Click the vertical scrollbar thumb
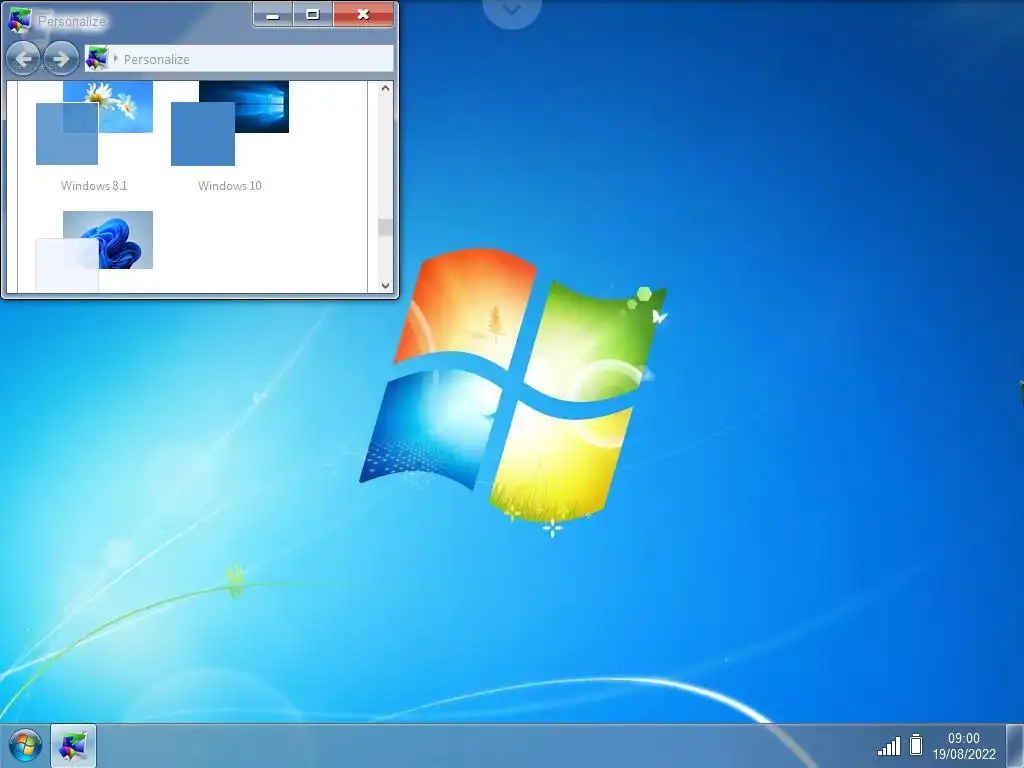Image resolution: width=1024 pixels, height=768 pixels. tap(385, 227)
